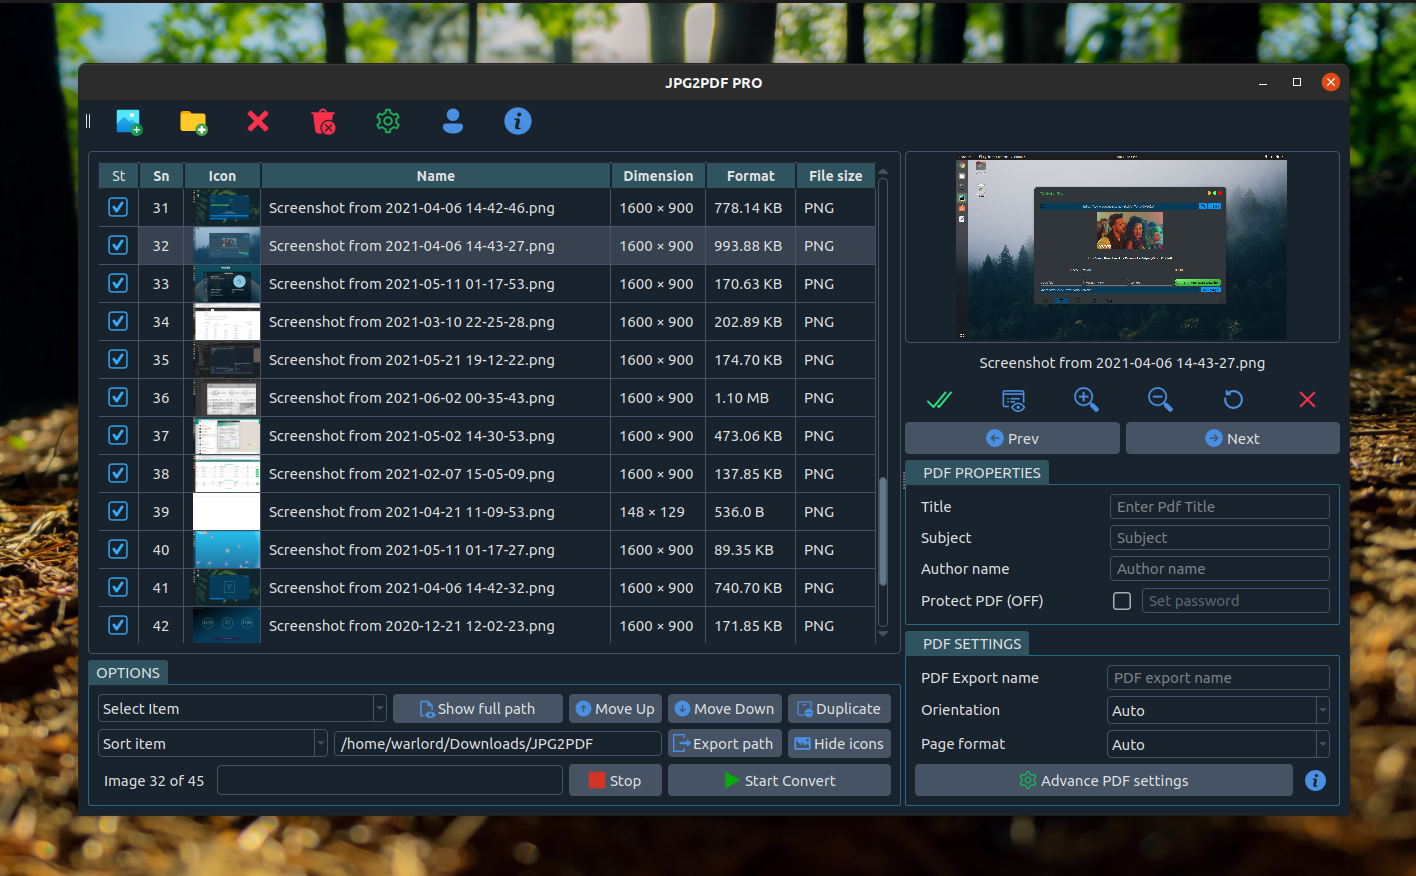Duplicate the selected image
Image resolution: width=1416 pixels, height=876 pixels.
839,709
